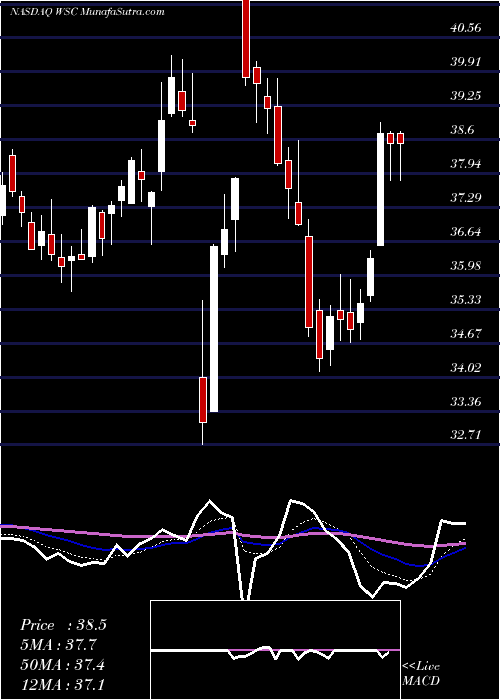Click the 12MA : 37.1 readout
Viewport: 500px width, 700px height.
point(62,683)
